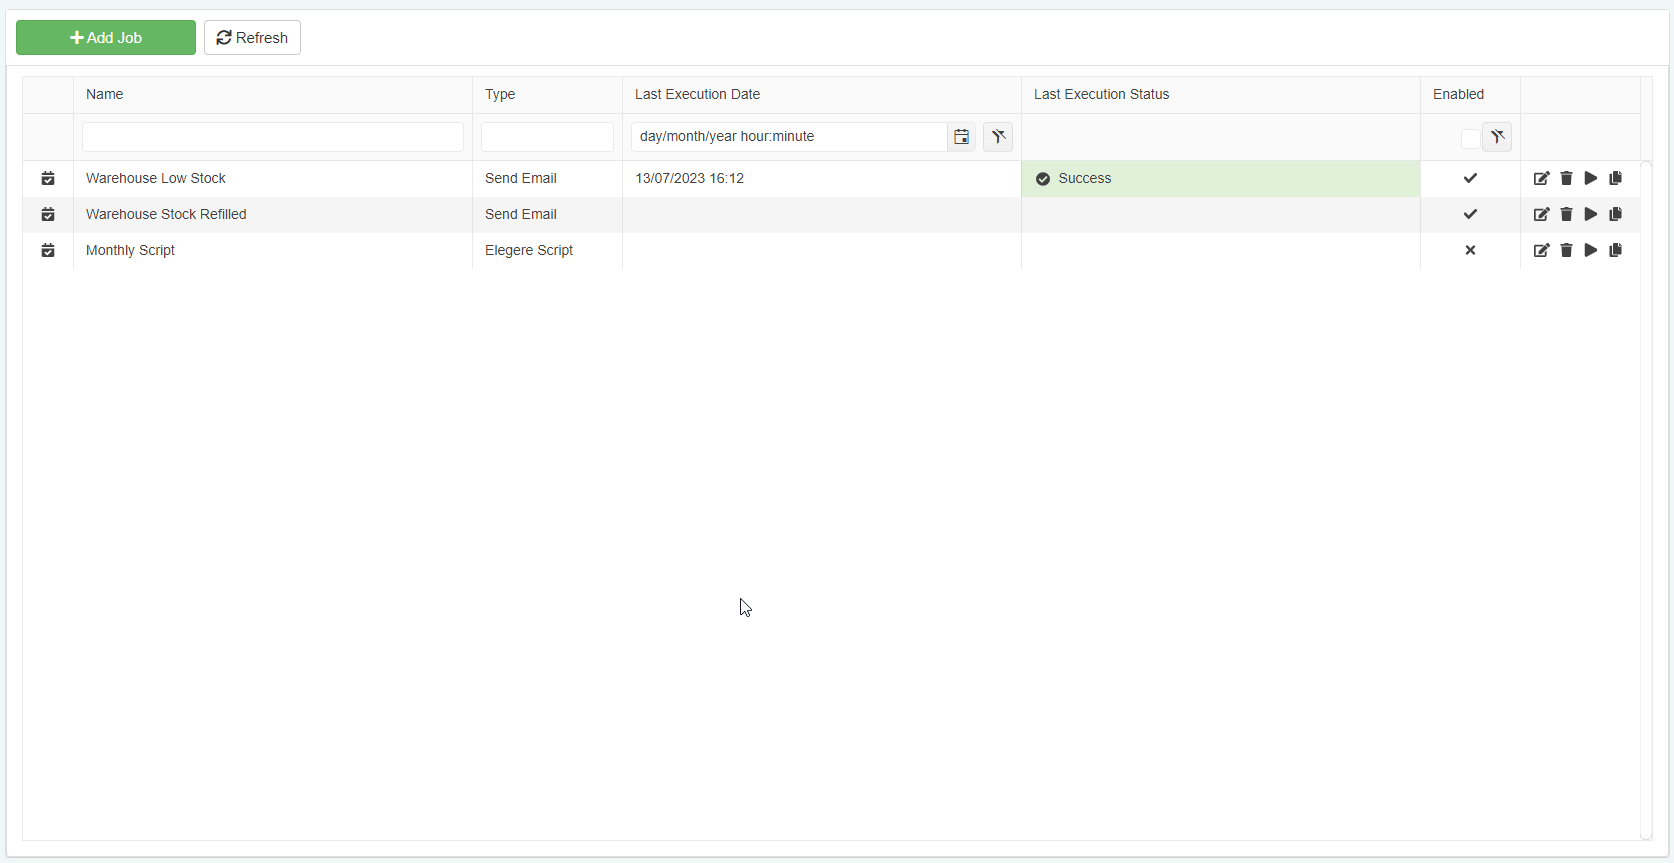1674x863 pixels.
Task: Delete the Monthly Script job
Action: (x=1566, y=251)
